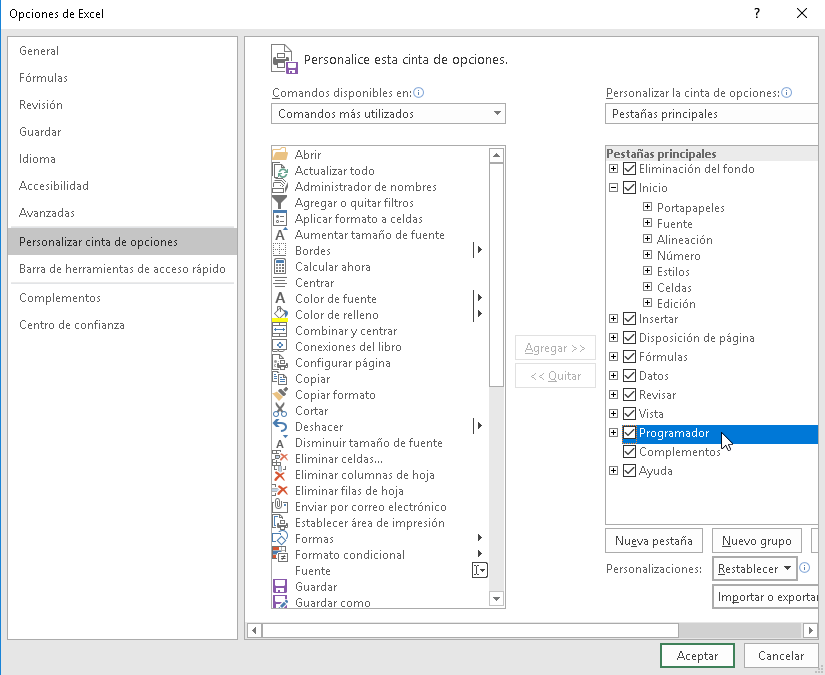Click the Cancelar button

(x=781, y=656)
